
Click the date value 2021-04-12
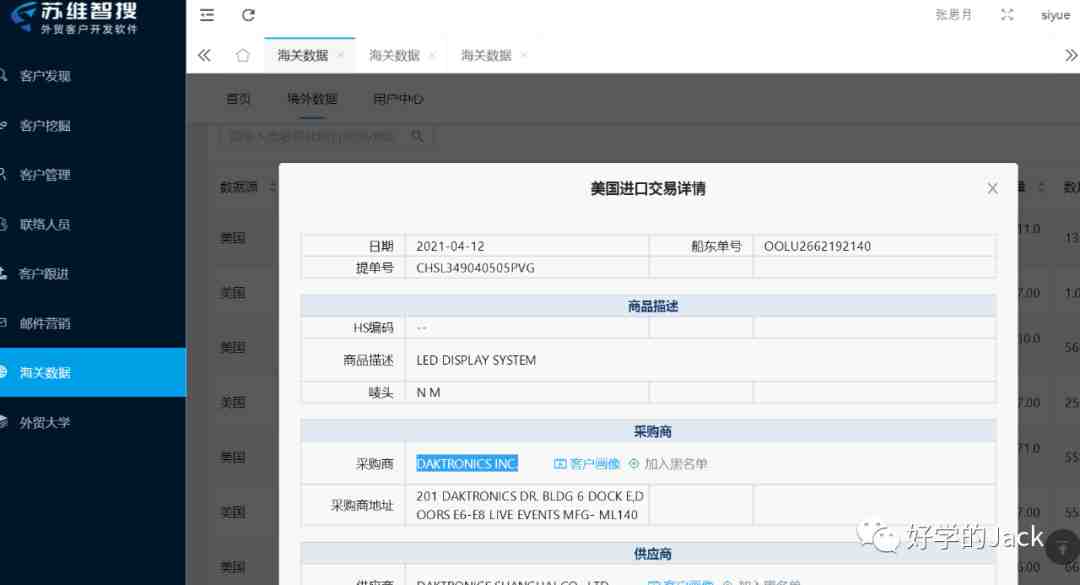(450, 246)
